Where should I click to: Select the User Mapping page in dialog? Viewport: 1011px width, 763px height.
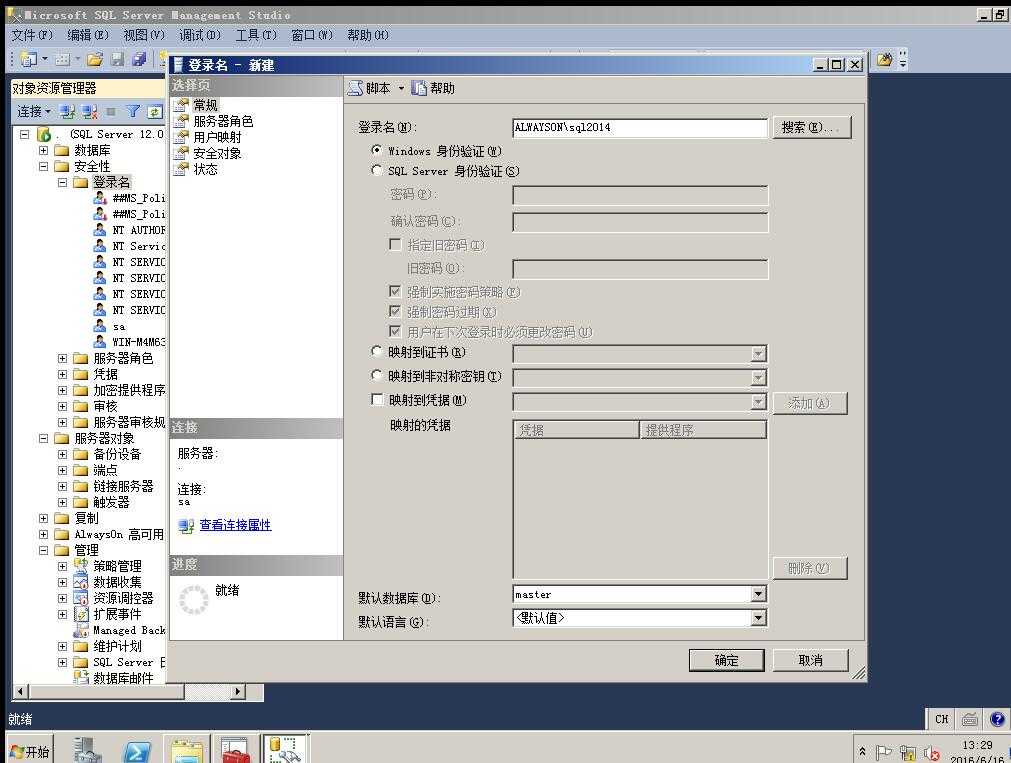(x=217, y=137)
